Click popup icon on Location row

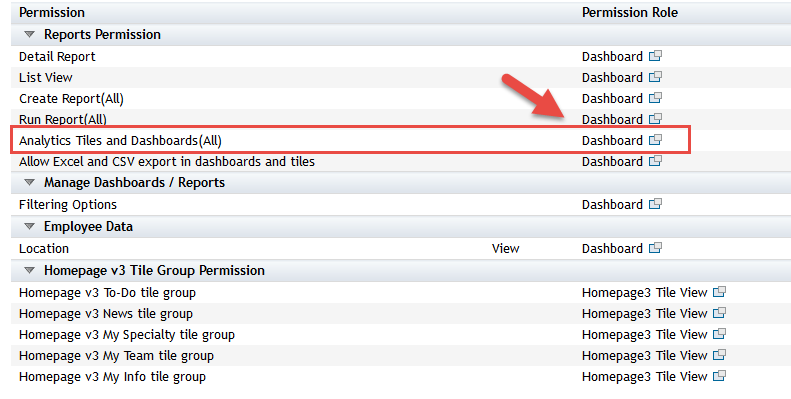(x=655, y=248)
